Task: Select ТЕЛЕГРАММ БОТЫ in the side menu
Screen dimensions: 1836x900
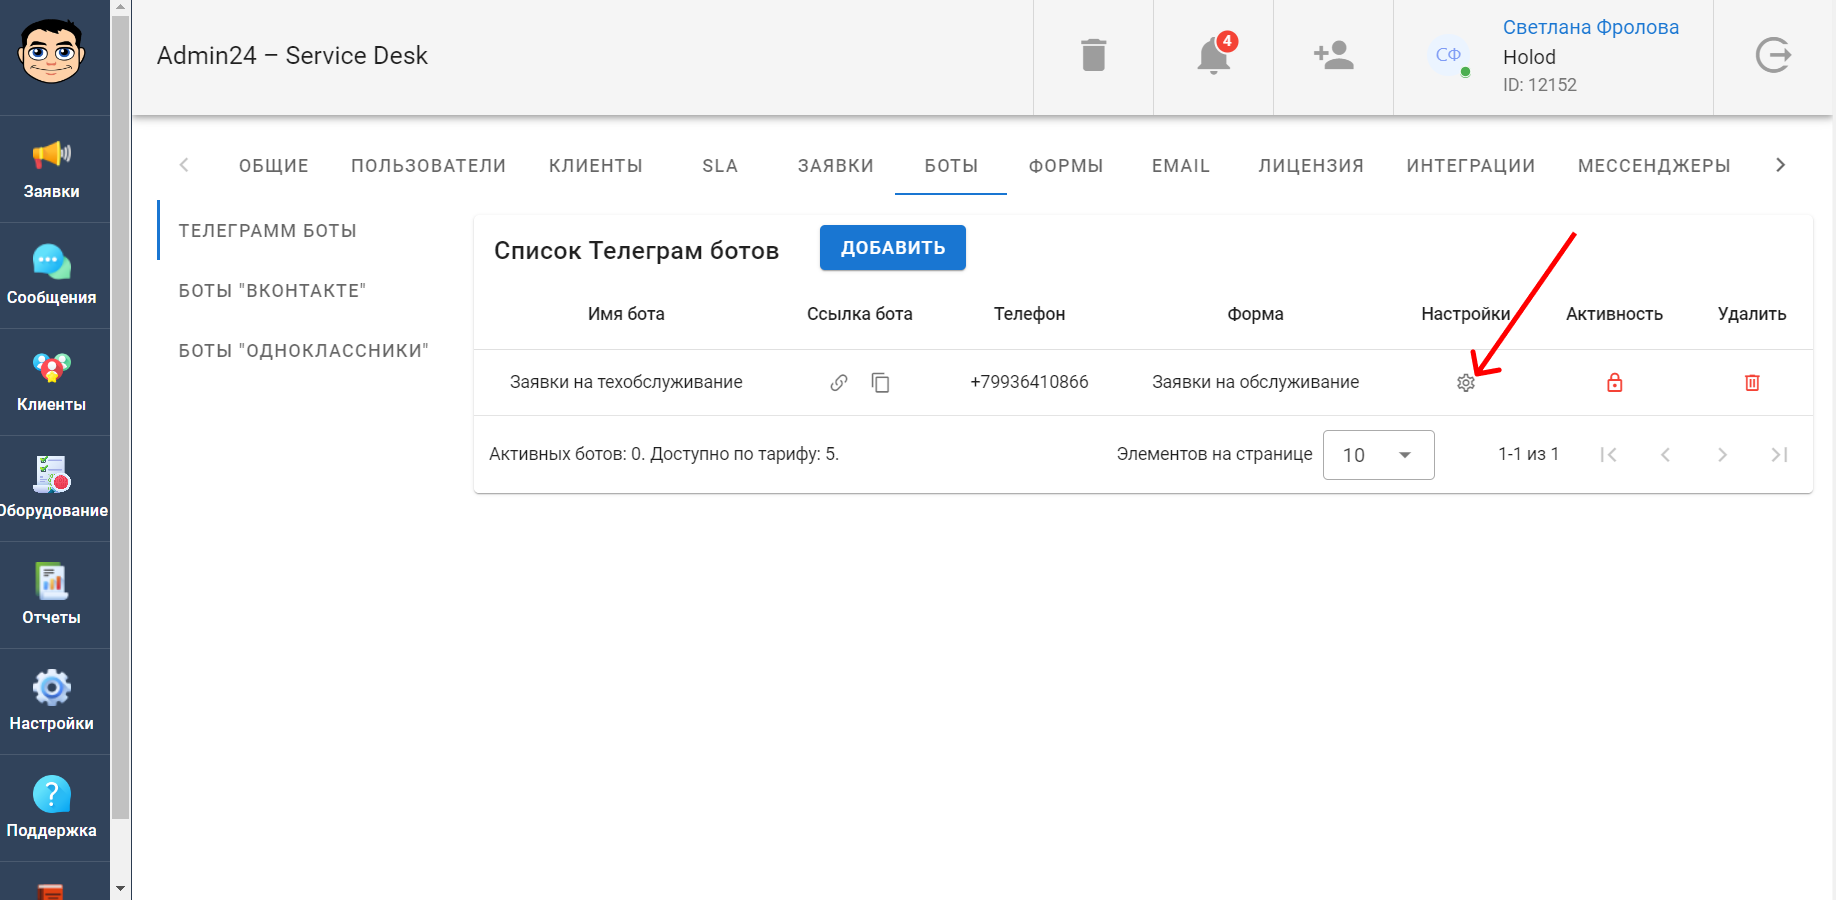Action: 268,231
